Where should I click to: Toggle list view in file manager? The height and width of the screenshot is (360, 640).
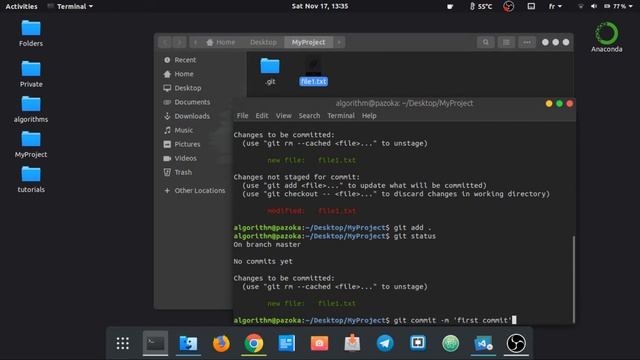[x=506, y=42]
